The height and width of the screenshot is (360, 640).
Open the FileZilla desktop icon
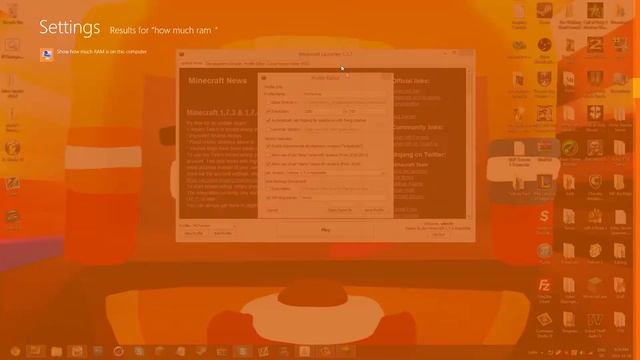[544, 289]
